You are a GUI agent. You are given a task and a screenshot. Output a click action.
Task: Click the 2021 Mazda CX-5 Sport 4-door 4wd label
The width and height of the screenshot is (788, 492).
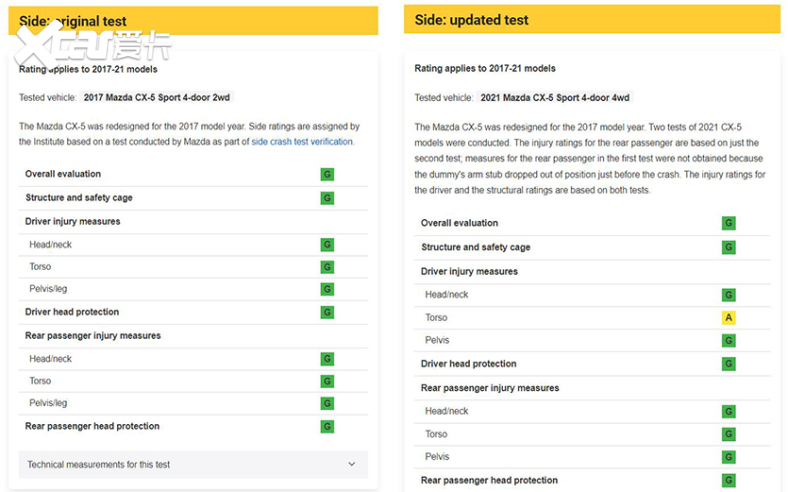coord(556,98)
